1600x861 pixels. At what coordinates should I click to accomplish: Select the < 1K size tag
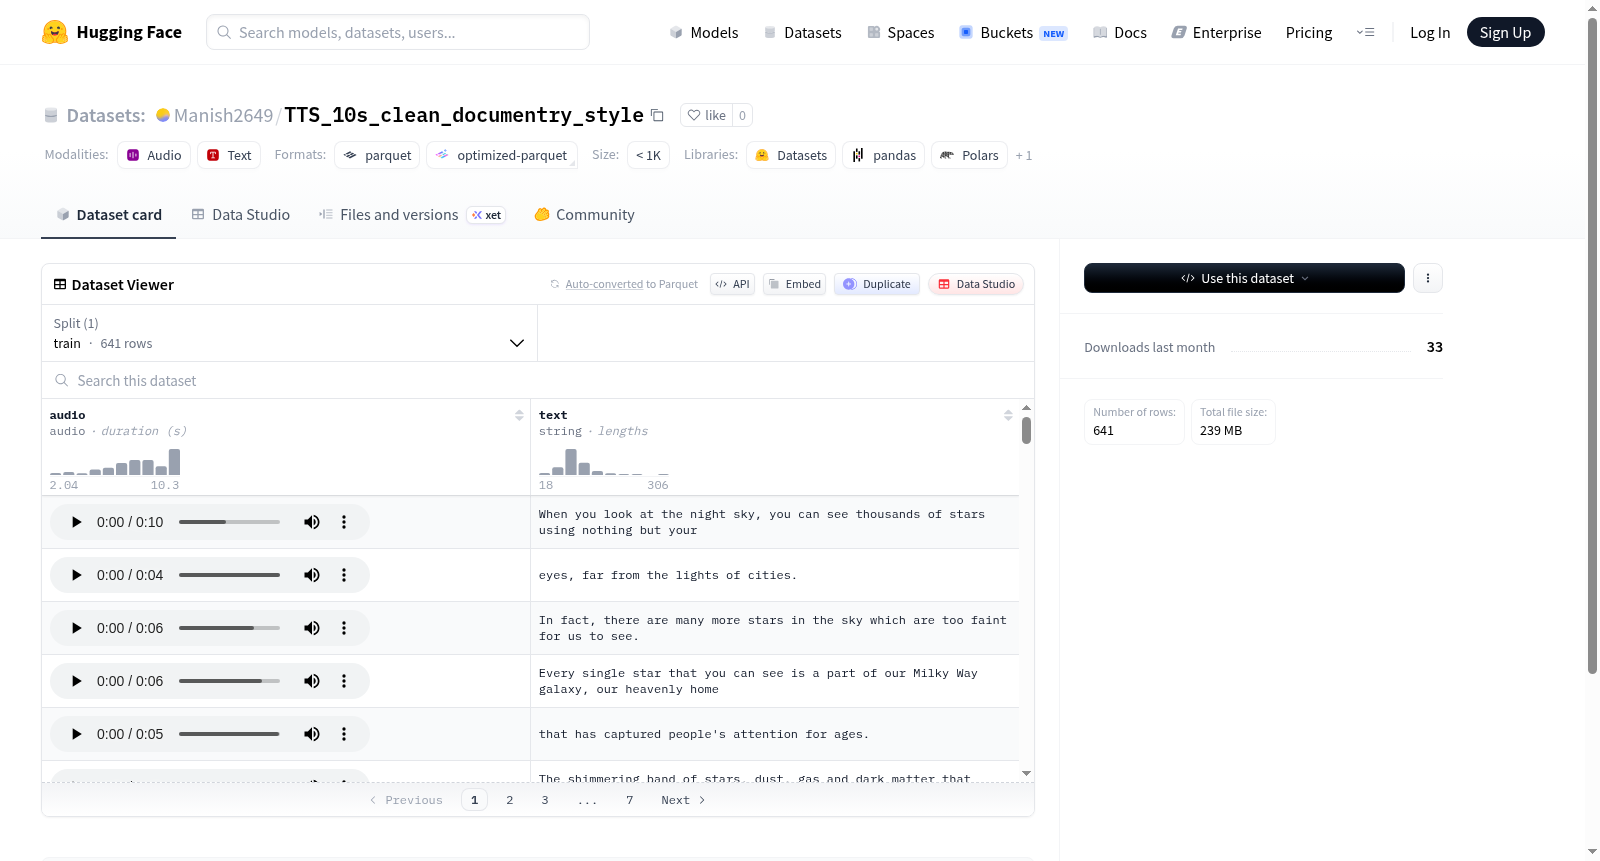[648, 155]
